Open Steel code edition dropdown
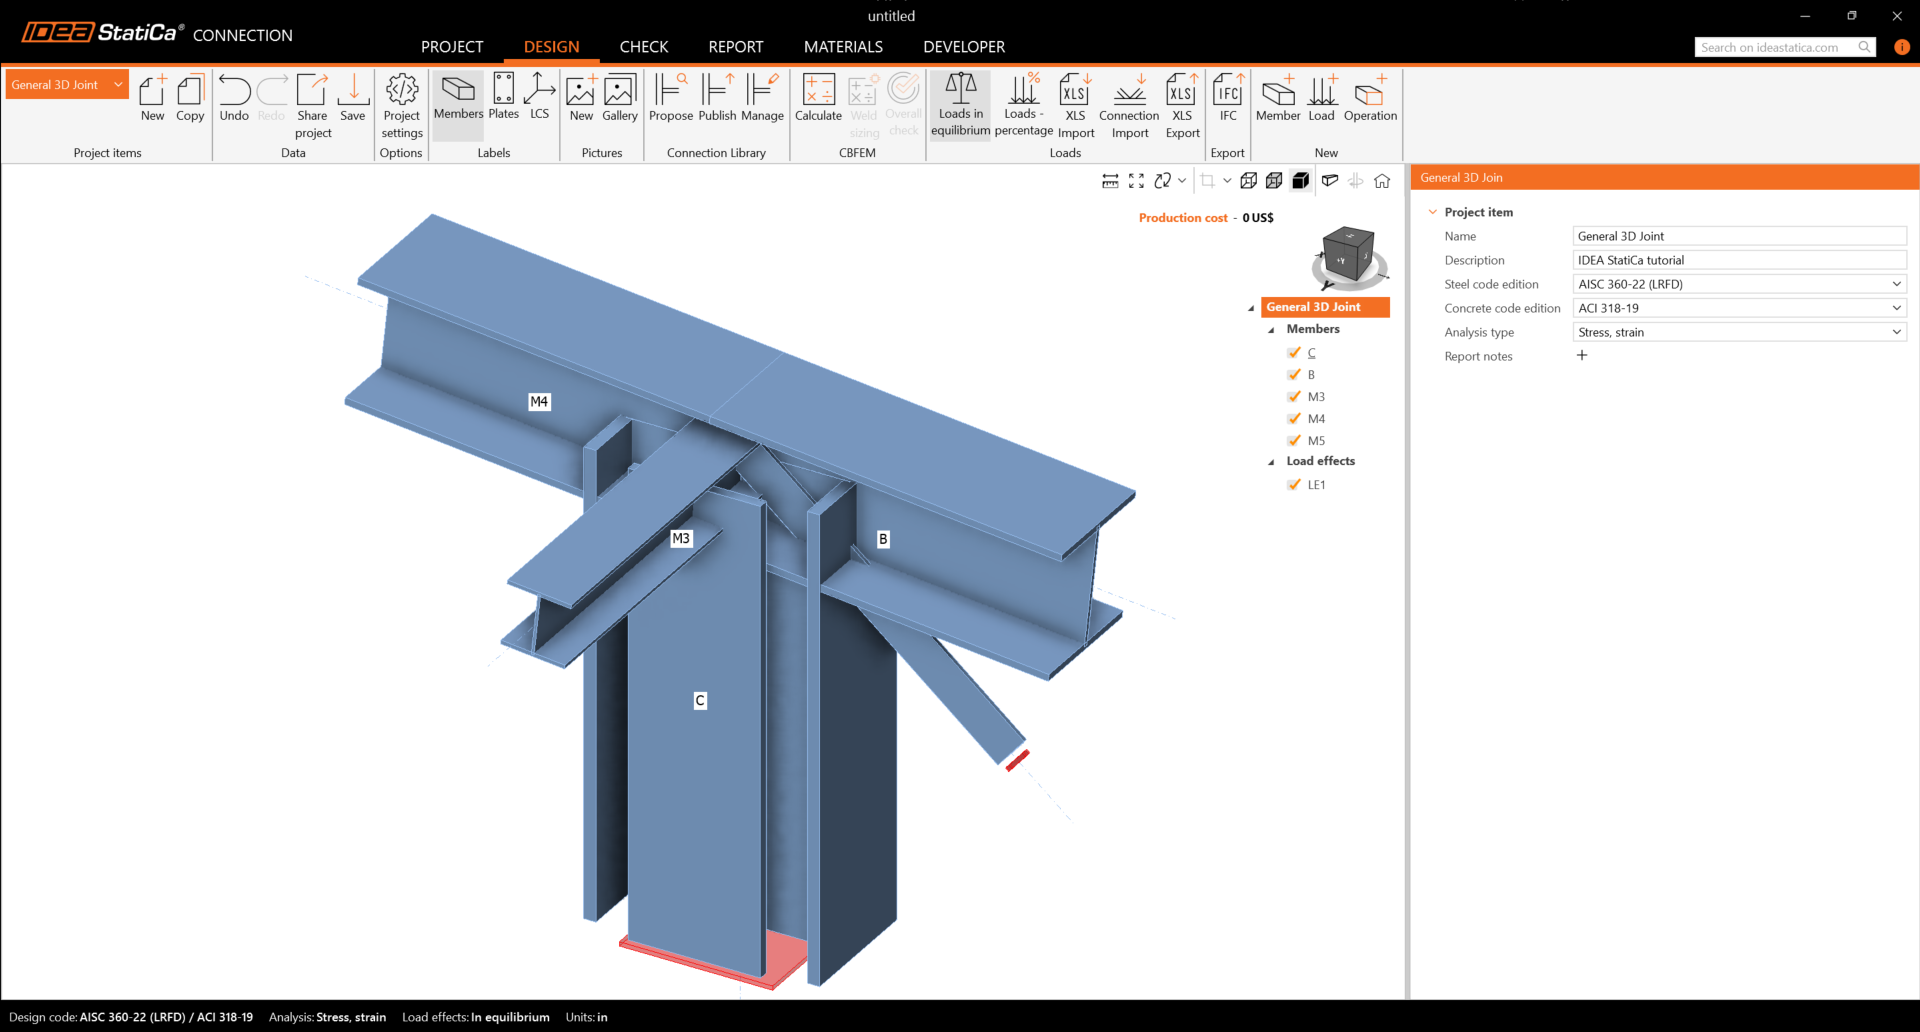 (x=1739, y=284)
